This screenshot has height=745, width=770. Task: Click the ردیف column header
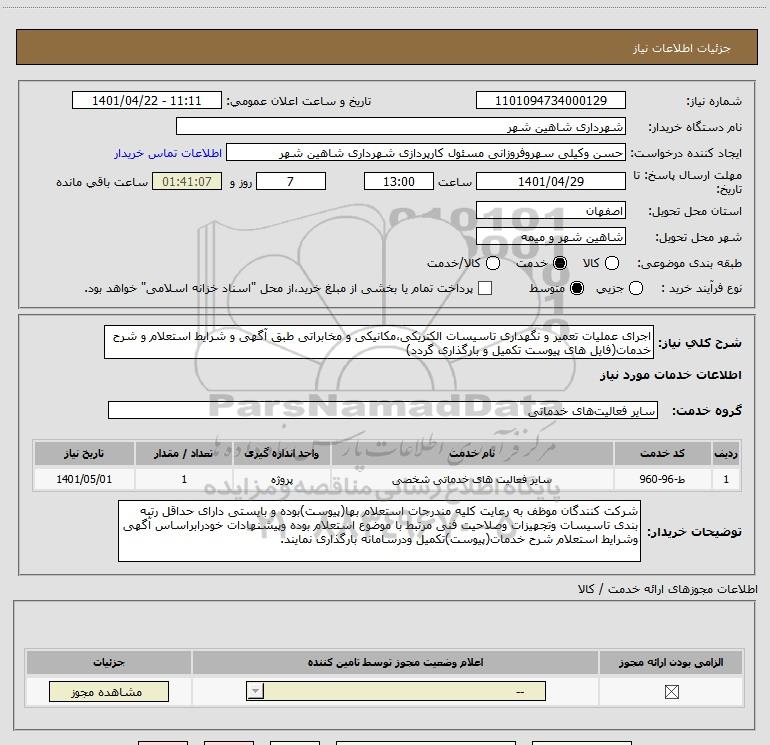(x=726, y=453)
